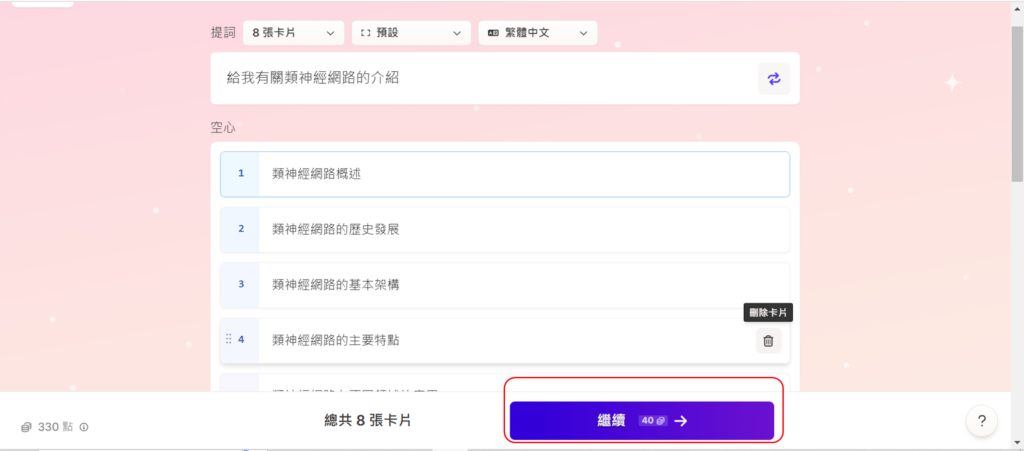Click the drag handle beside card 4
This screenshot has height=451, width=1024.
[229, 340]
